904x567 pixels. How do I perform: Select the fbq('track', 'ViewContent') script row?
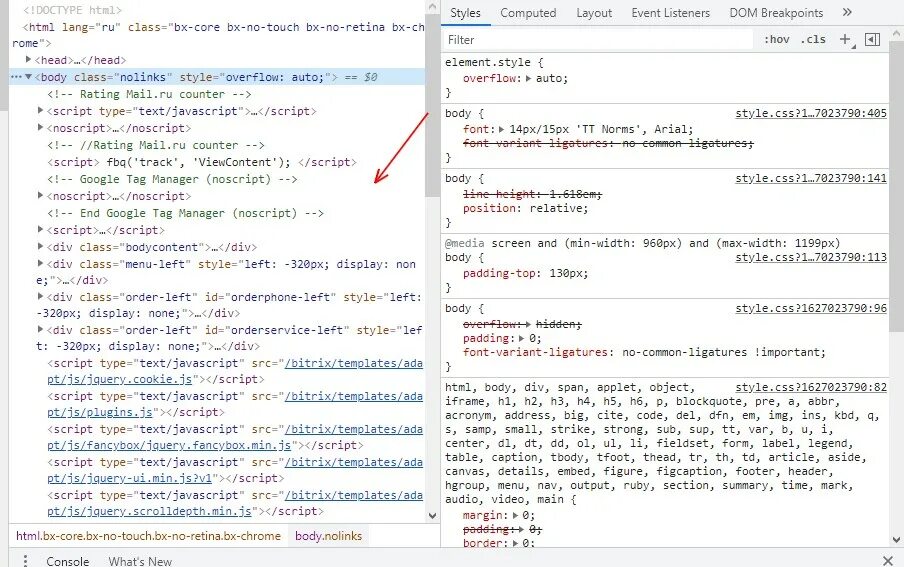click(202, 162)
